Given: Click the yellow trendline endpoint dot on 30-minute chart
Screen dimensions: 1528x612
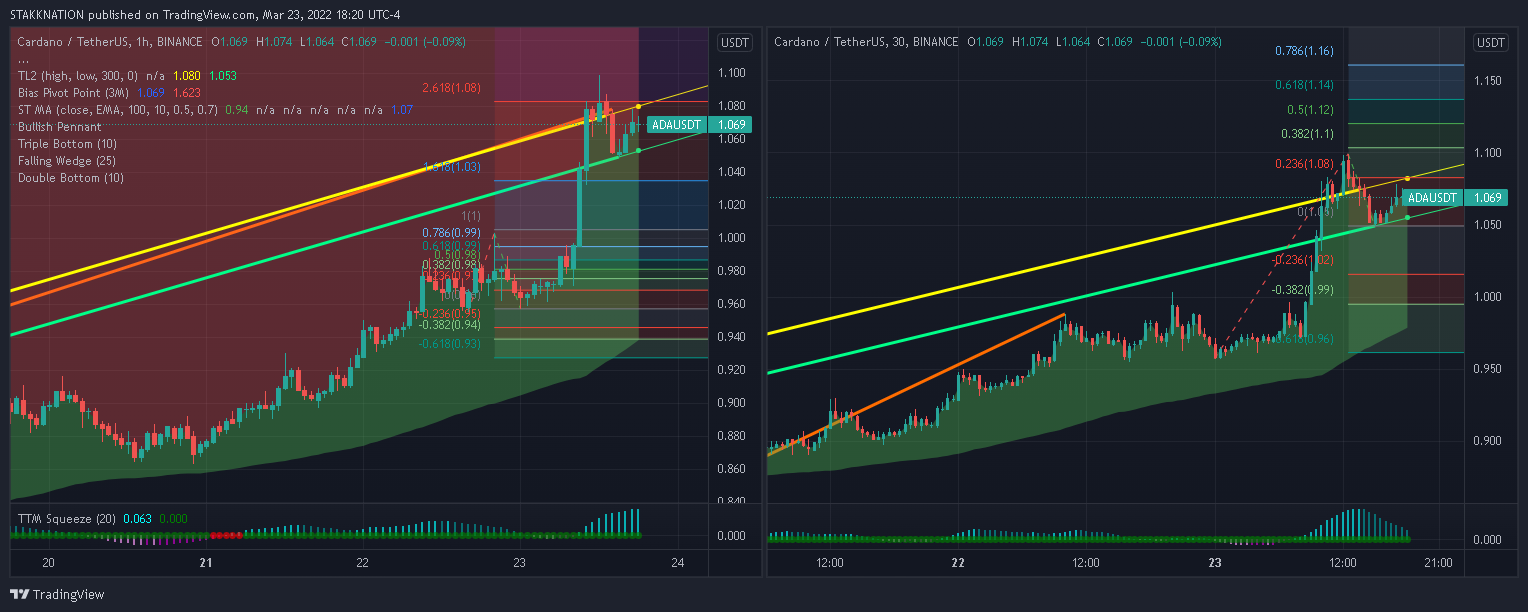Looking at the screenshot, I should (1407, 178).
